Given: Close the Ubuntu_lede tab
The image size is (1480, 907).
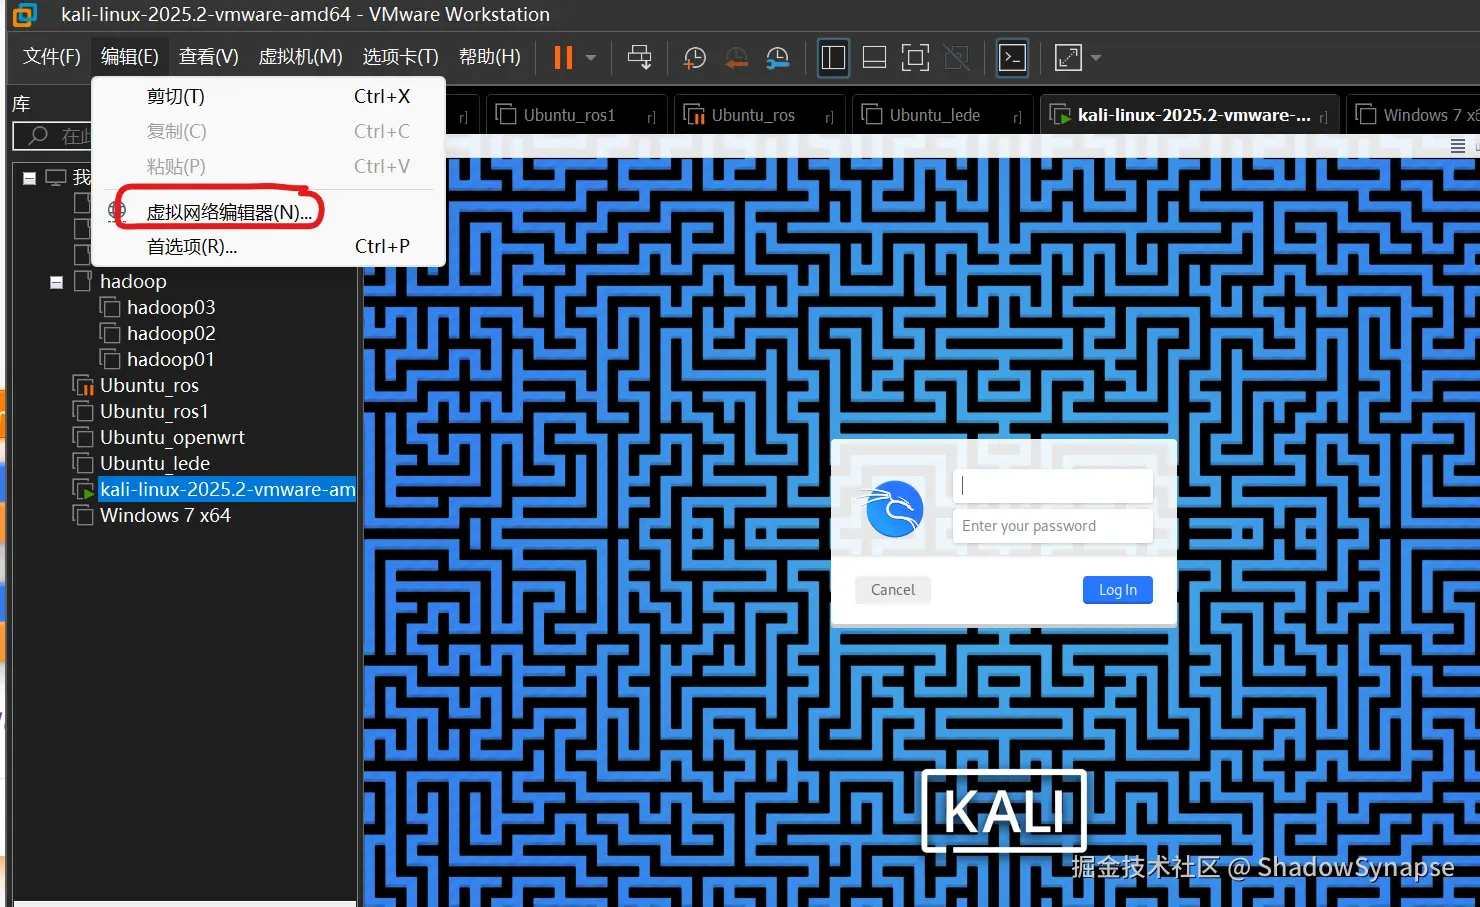Looking at the screenshot, I should [x=1017, y=117].
